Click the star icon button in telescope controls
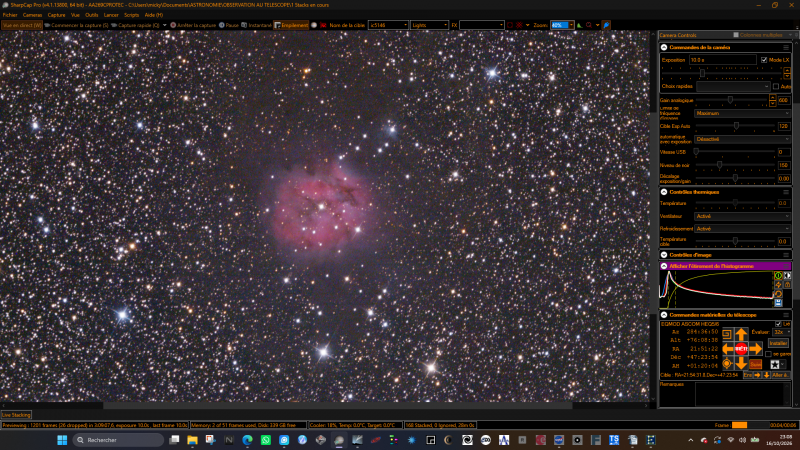The image size is (800, 450). click(x=775, y=364)
